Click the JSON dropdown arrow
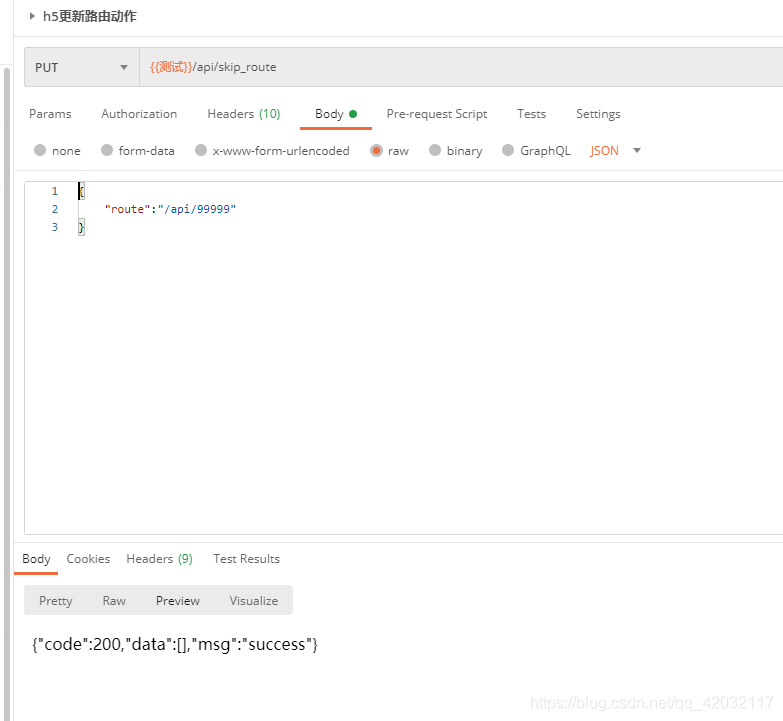Viewport: 783px width, 721px height. (637, 150)
